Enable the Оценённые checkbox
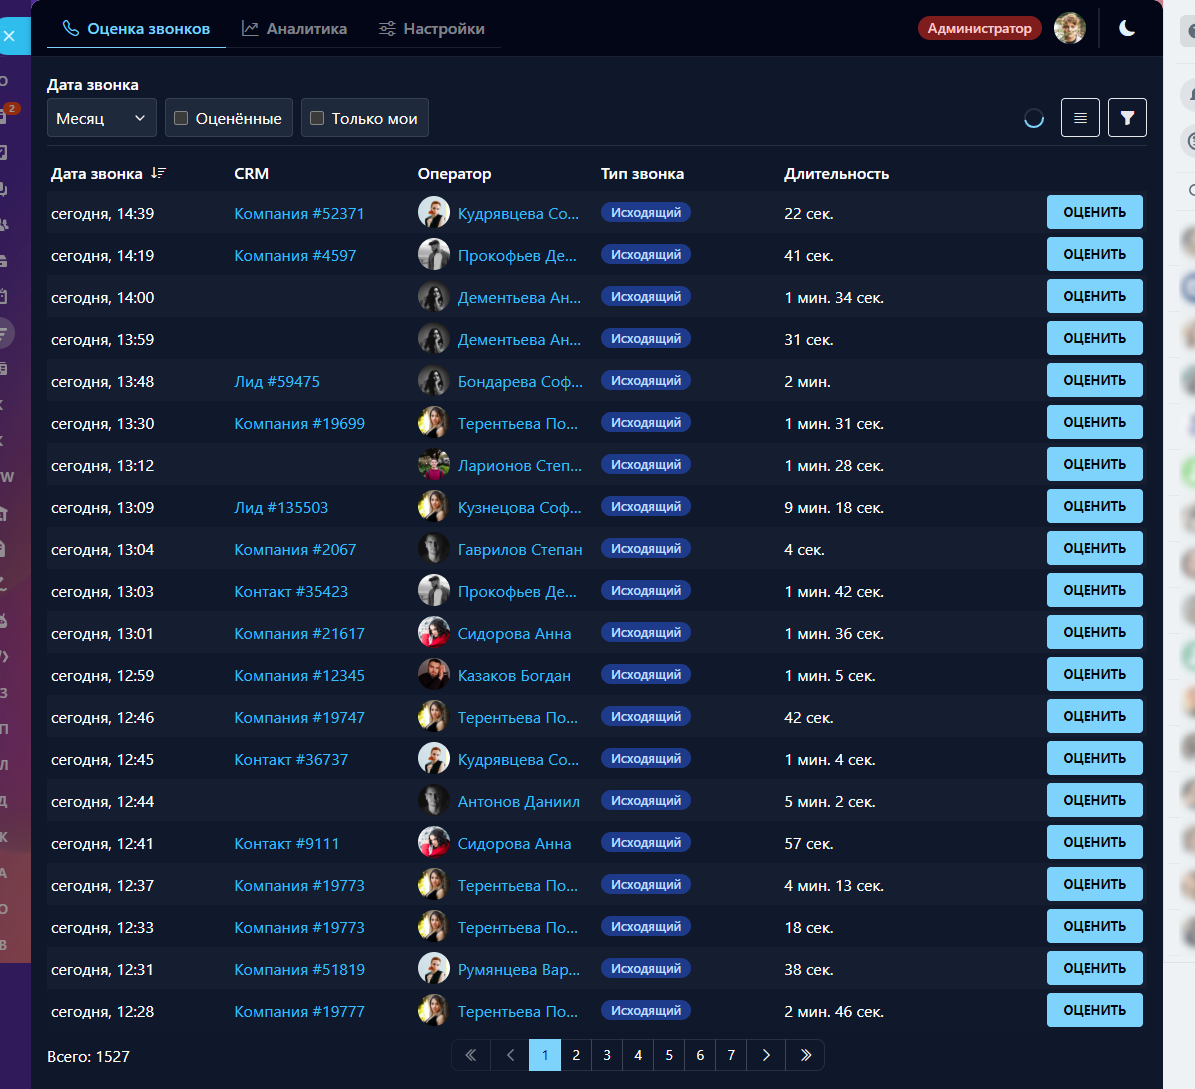The height and width of the screenshot is (1089, 1195). coord(181,118)
